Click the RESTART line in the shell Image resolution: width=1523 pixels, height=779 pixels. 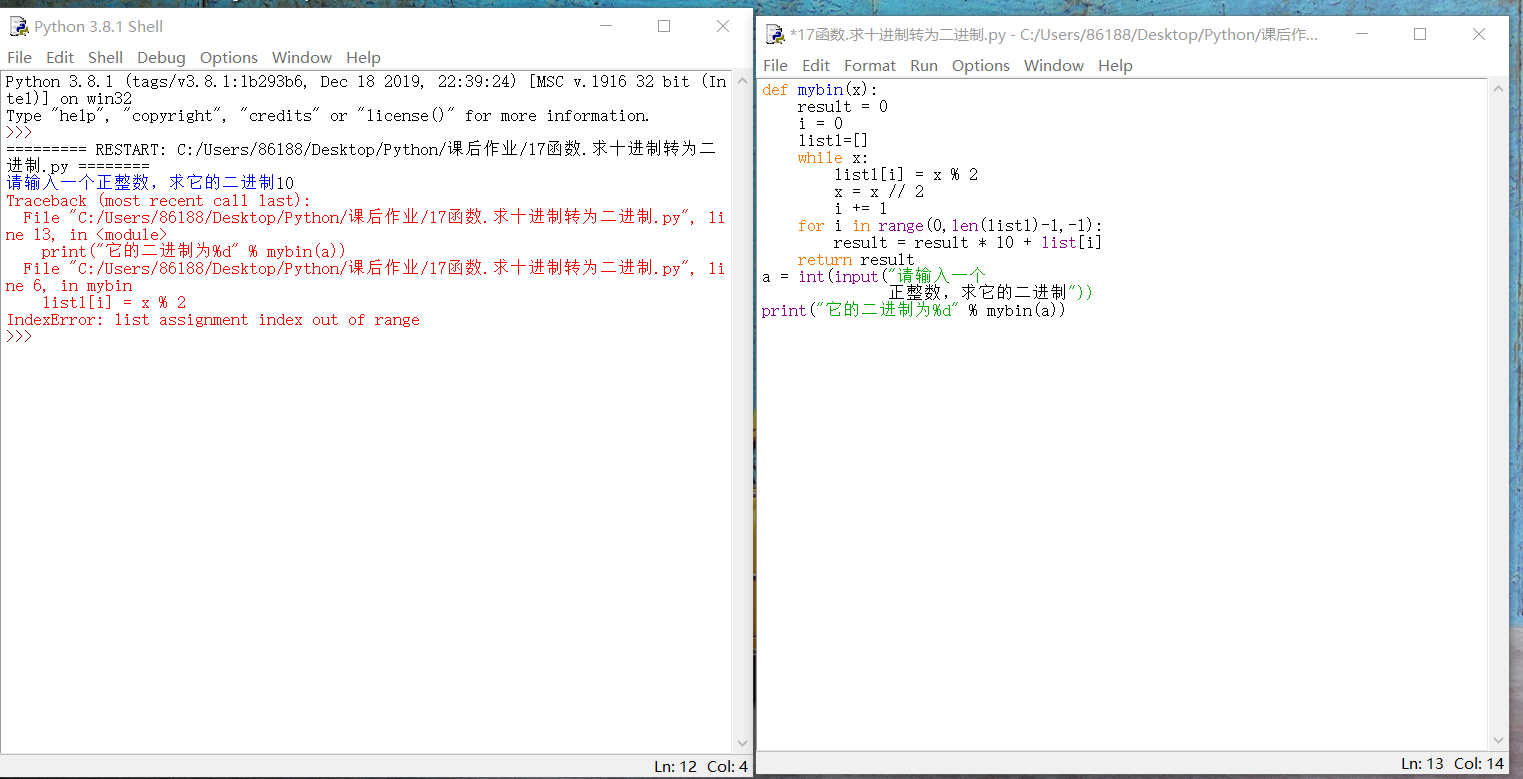(x=361, y=150)
